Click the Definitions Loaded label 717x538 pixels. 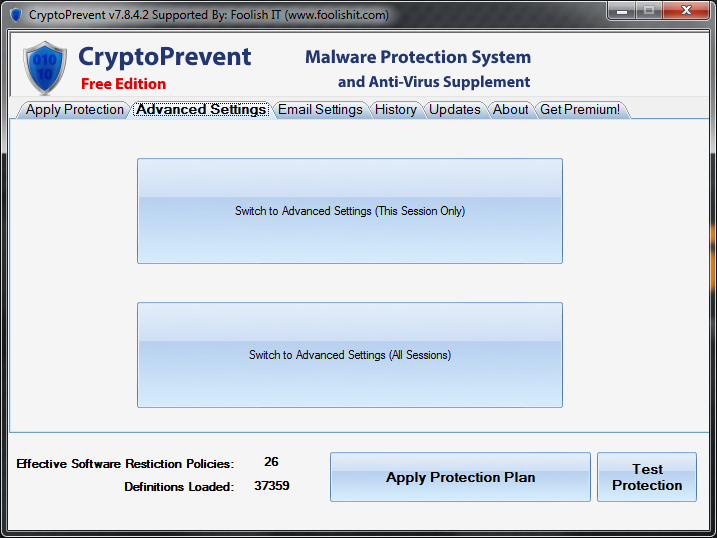click(179, 486)
